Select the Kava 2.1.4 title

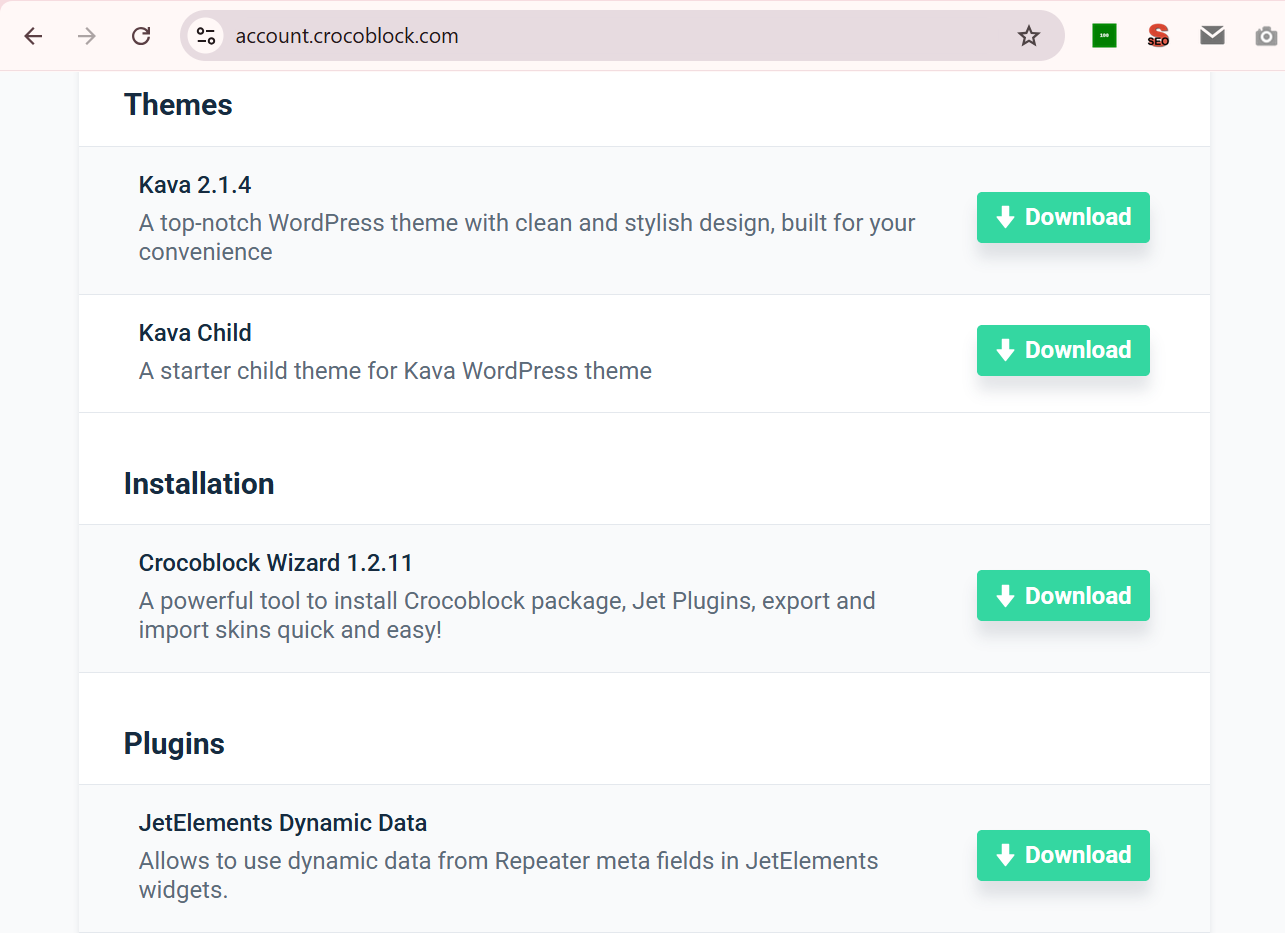point(195,185)
